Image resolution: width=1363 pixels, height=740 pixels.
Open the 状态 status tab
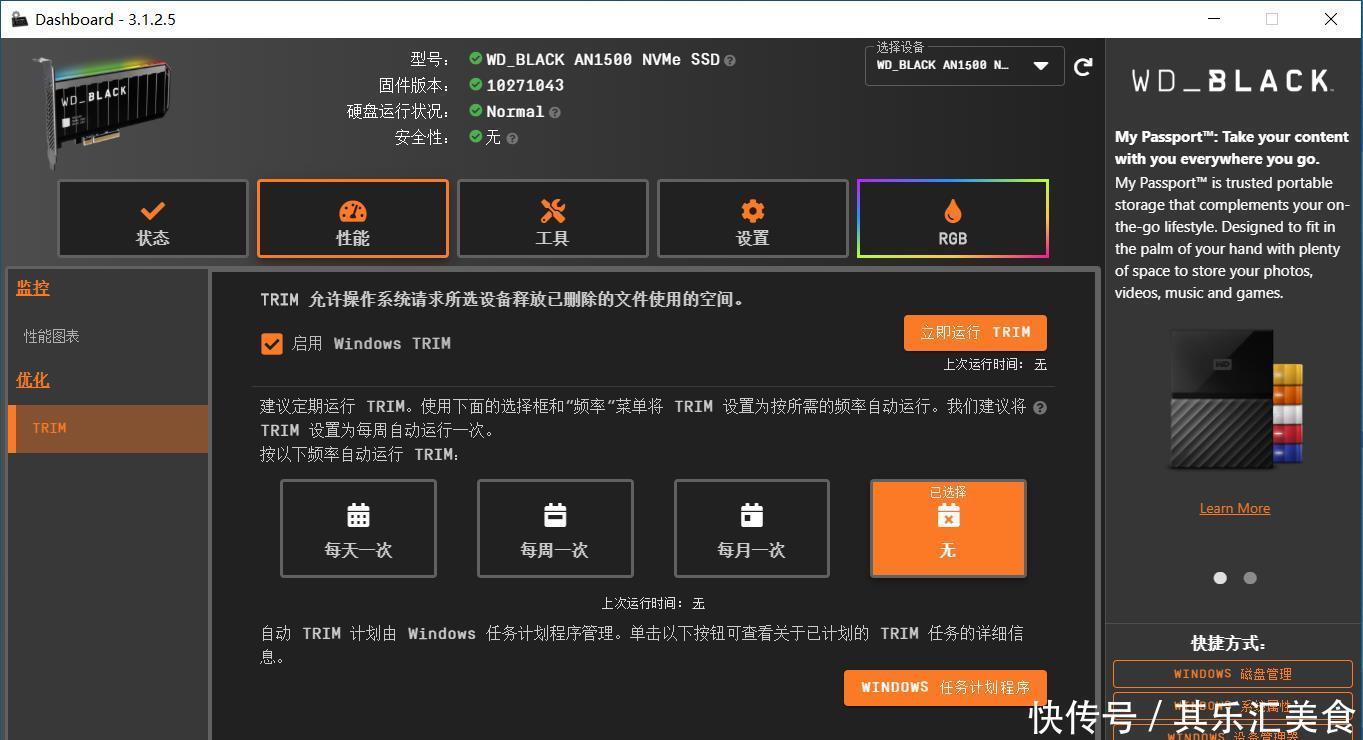(x=153, y=219)
